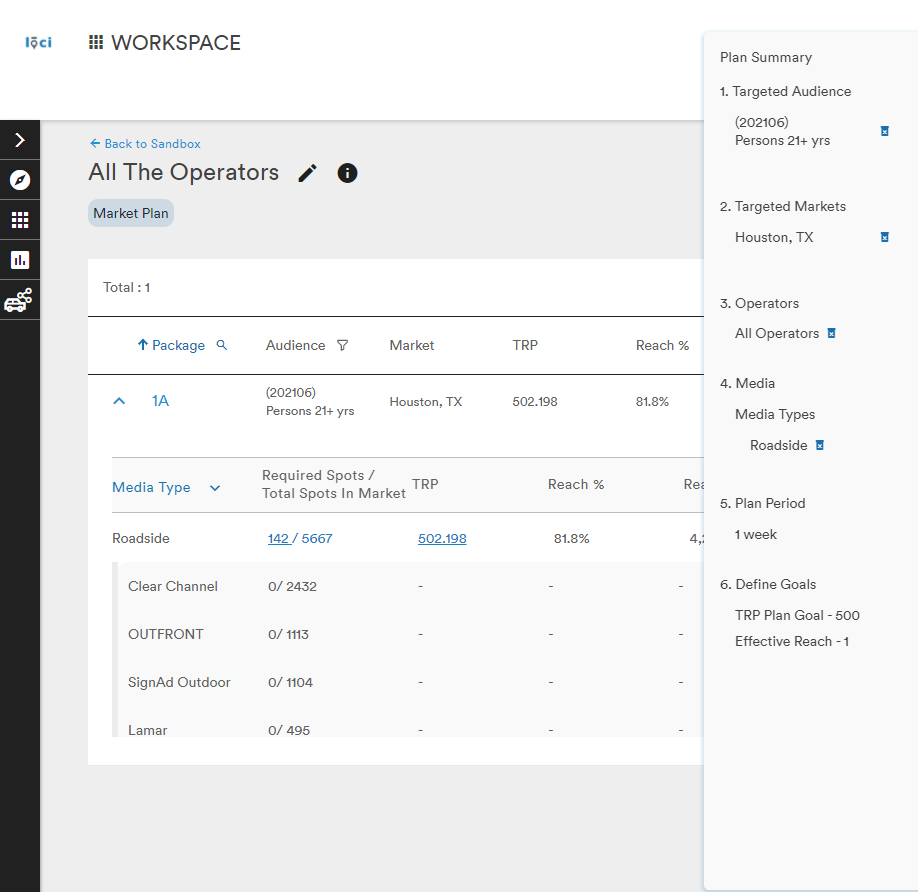Click the 'Roadside' media type row label
Image resolution: width=918 pixels, height=892 pixels.
pyautogui.click(x=141, y=538)
